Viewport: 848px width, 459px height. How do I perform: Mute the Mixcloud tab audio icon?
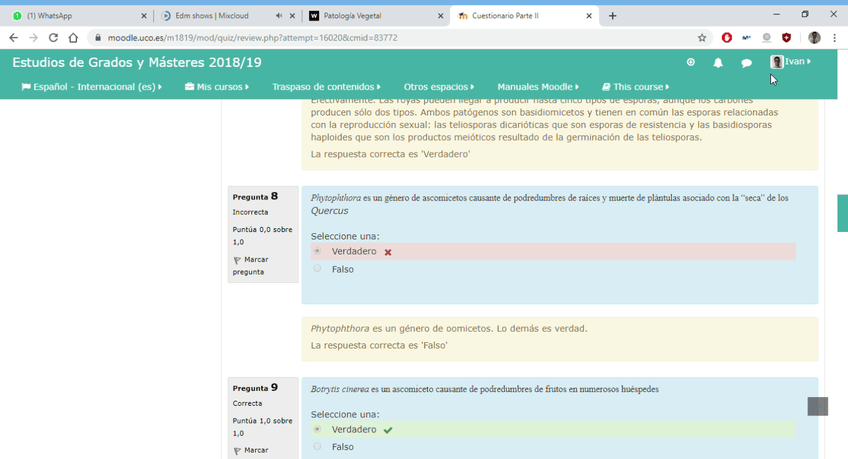(x=277, y=16)
